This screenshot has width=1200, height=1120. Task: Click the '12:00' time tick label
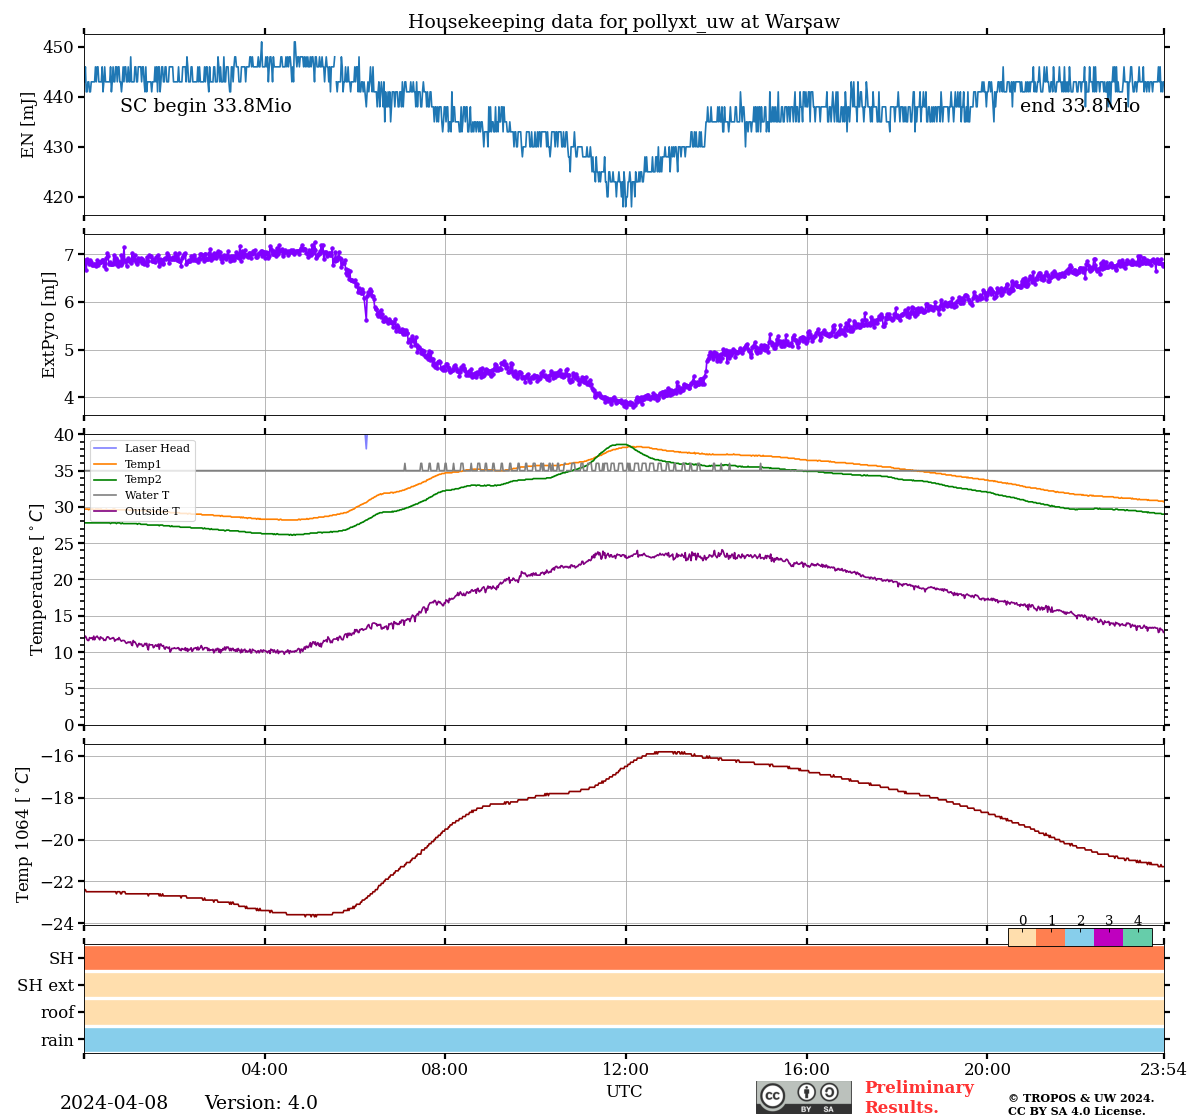(x=626, y=1070)
